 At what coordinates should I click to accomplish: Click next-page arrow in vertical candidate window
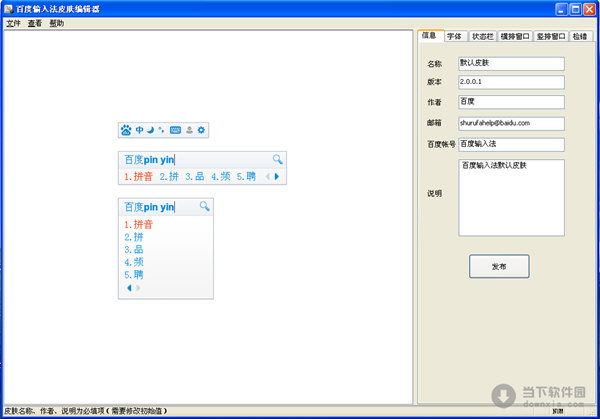(x=138, y=288)
